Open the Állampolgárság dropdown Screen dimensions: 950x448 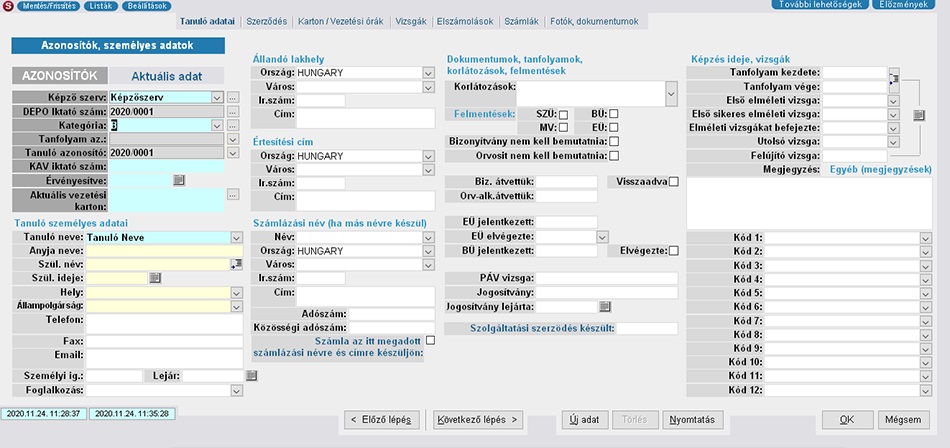tap(236, 306)
